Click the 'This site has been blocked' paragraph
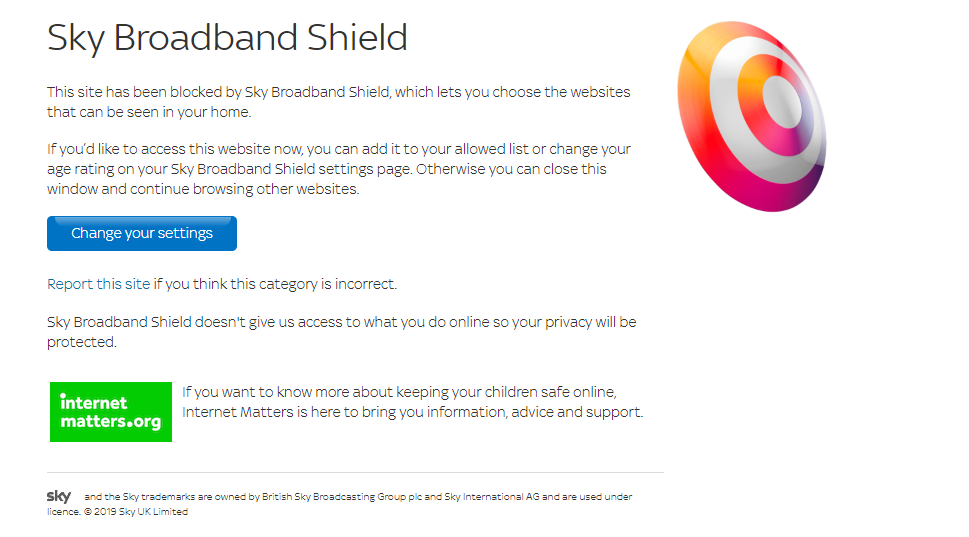Image resolution: width=969 pixels, height=537 pixels. click(339, 102)
